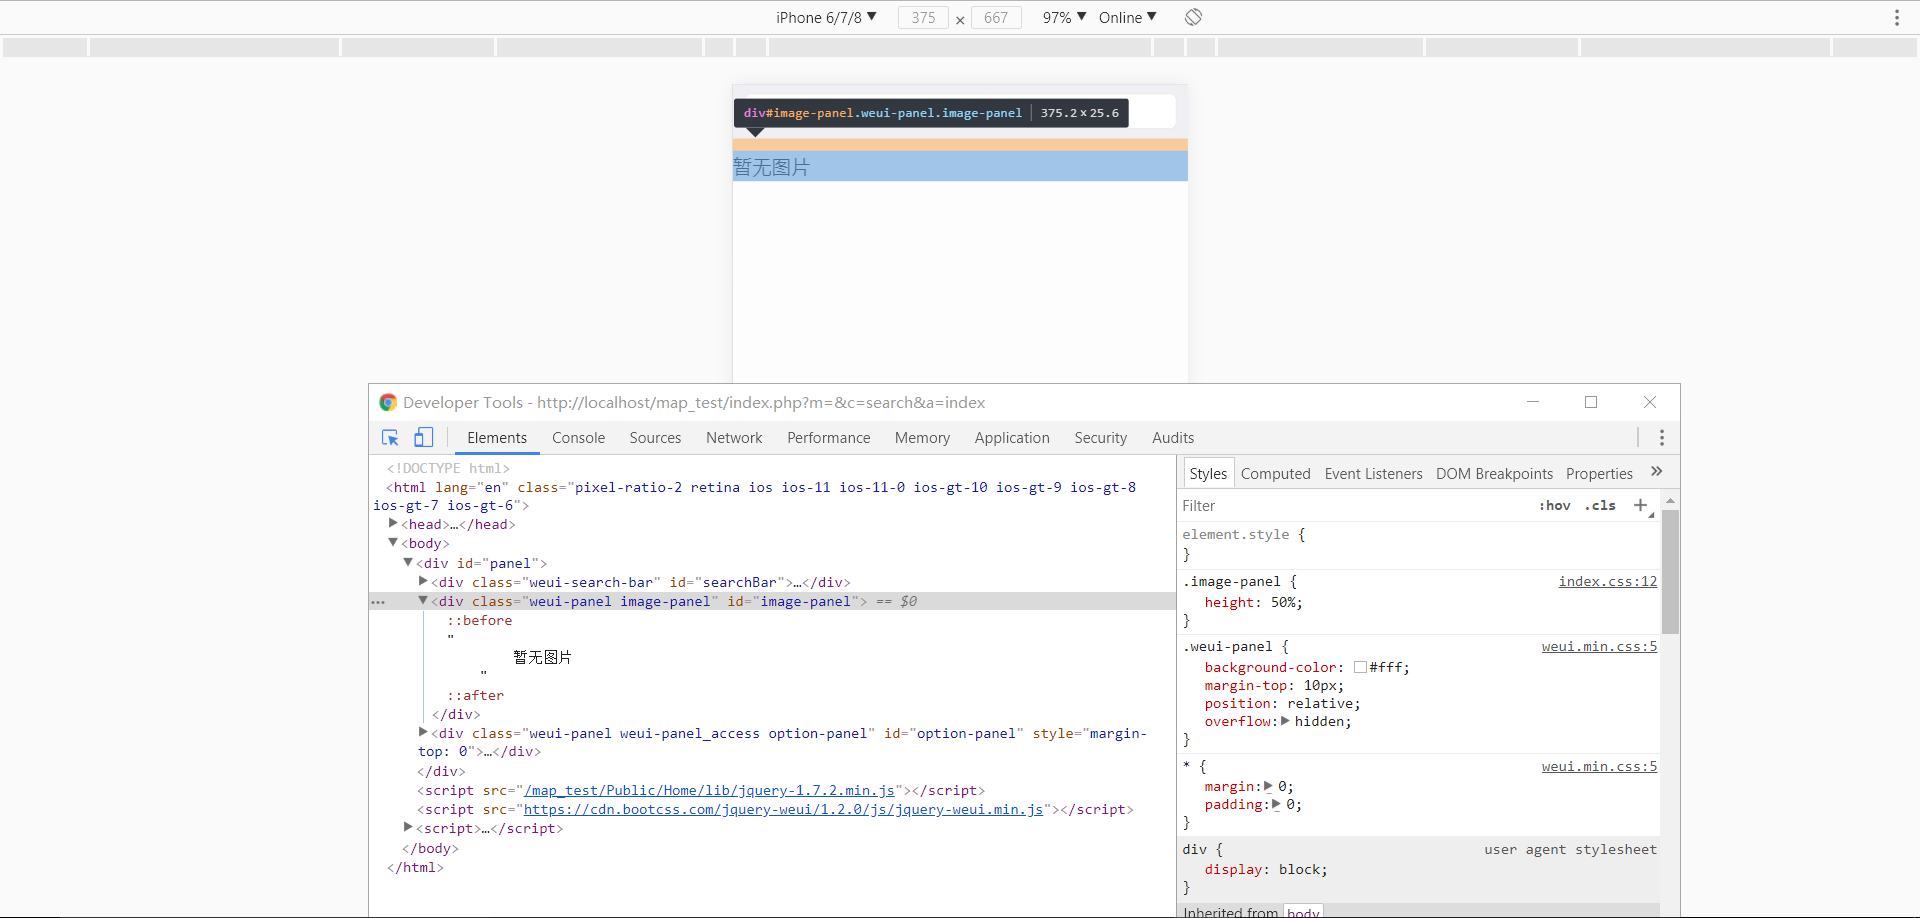Viewport: 1920px width, 918px height.
Task: Click the height: 50% declaration
Action: click(x=1253, y=603)
